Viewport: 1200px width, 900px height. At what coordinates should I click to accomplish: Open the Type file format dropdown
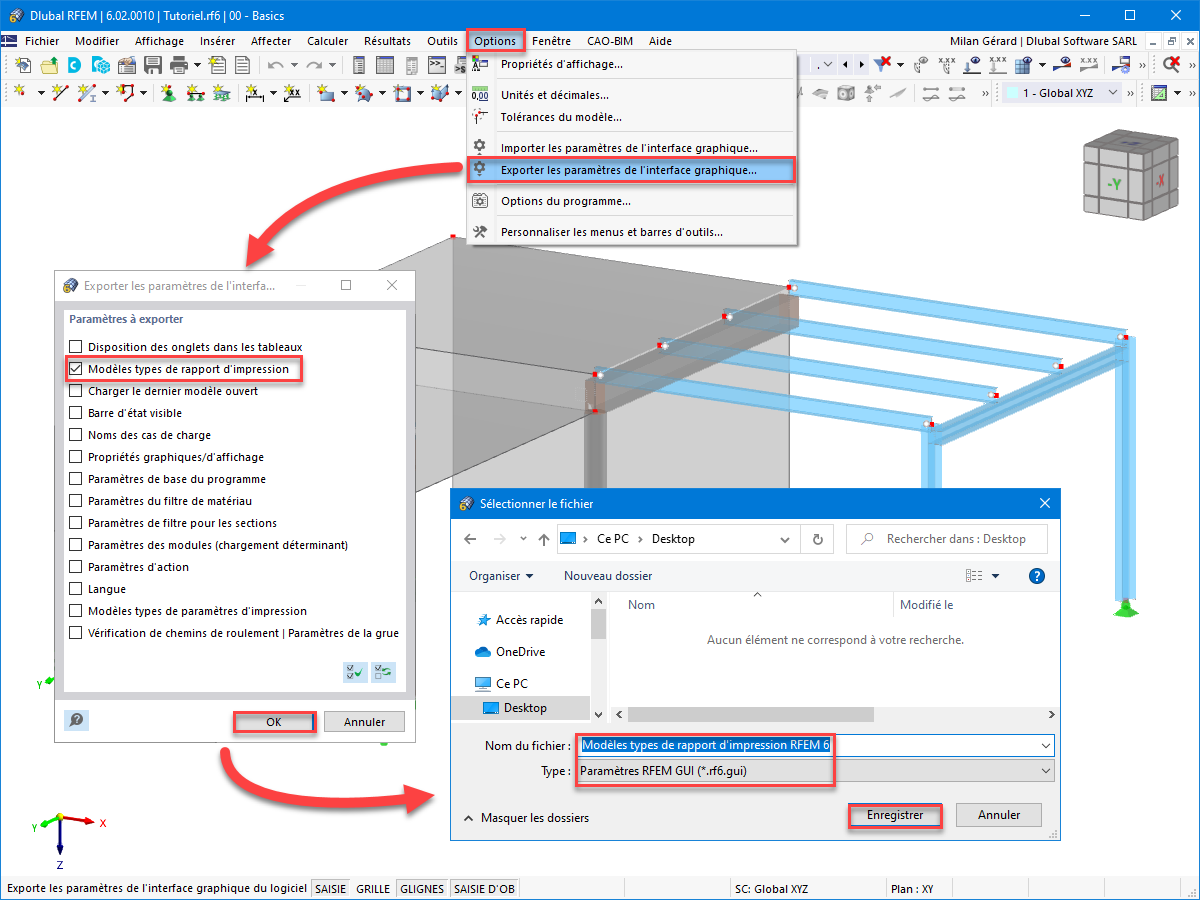816,771
